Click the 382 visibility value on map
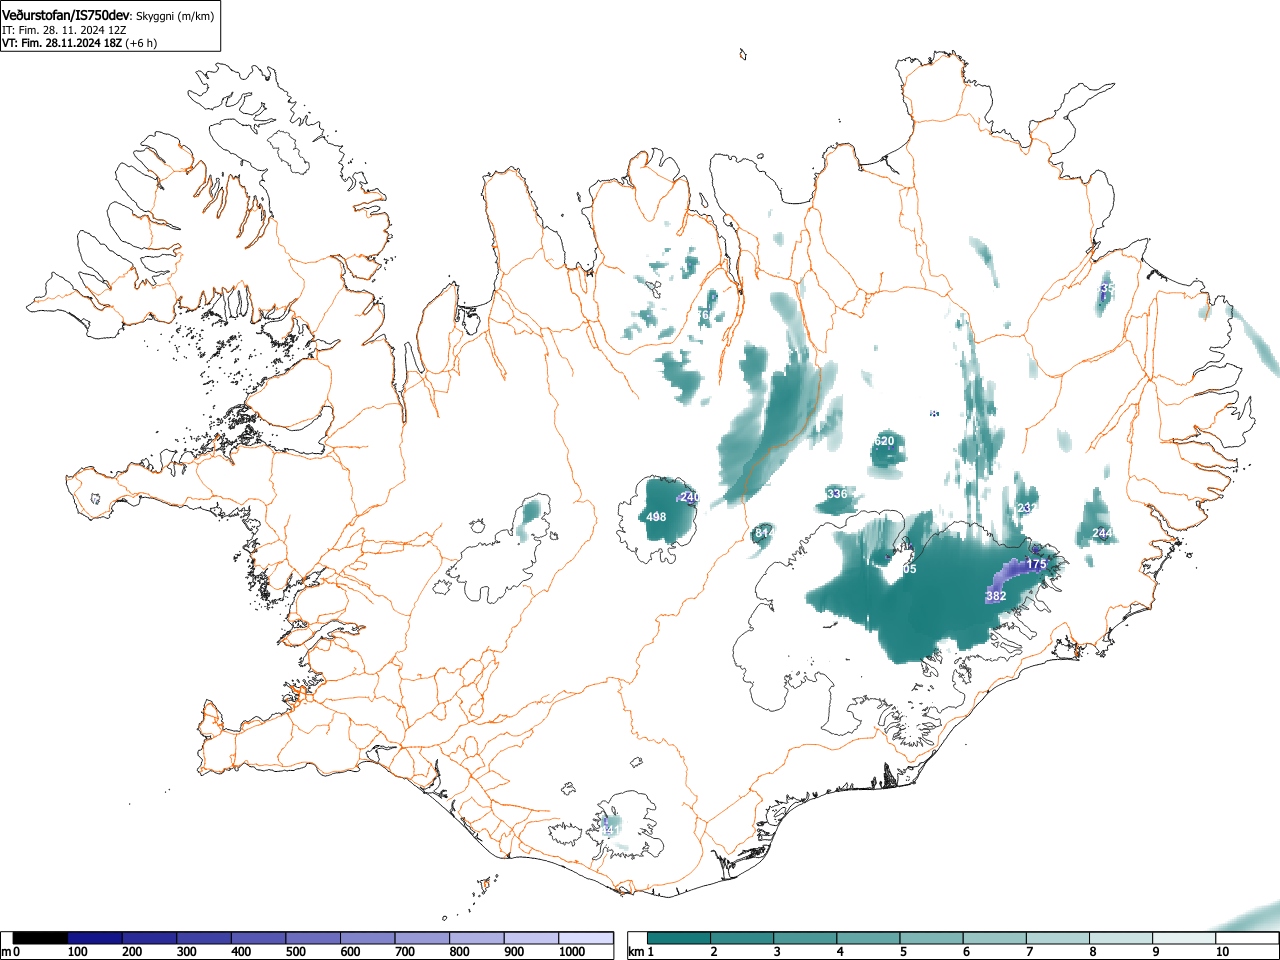The image size is (1280, 960). coord(996,596)
